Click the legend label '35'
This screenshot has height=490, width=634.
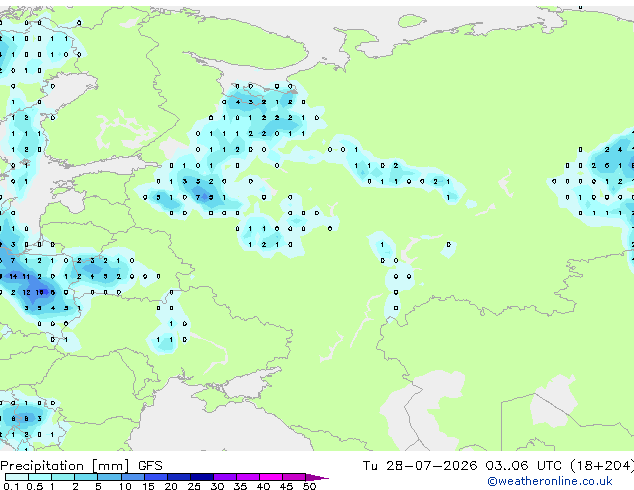pos(240,486)
